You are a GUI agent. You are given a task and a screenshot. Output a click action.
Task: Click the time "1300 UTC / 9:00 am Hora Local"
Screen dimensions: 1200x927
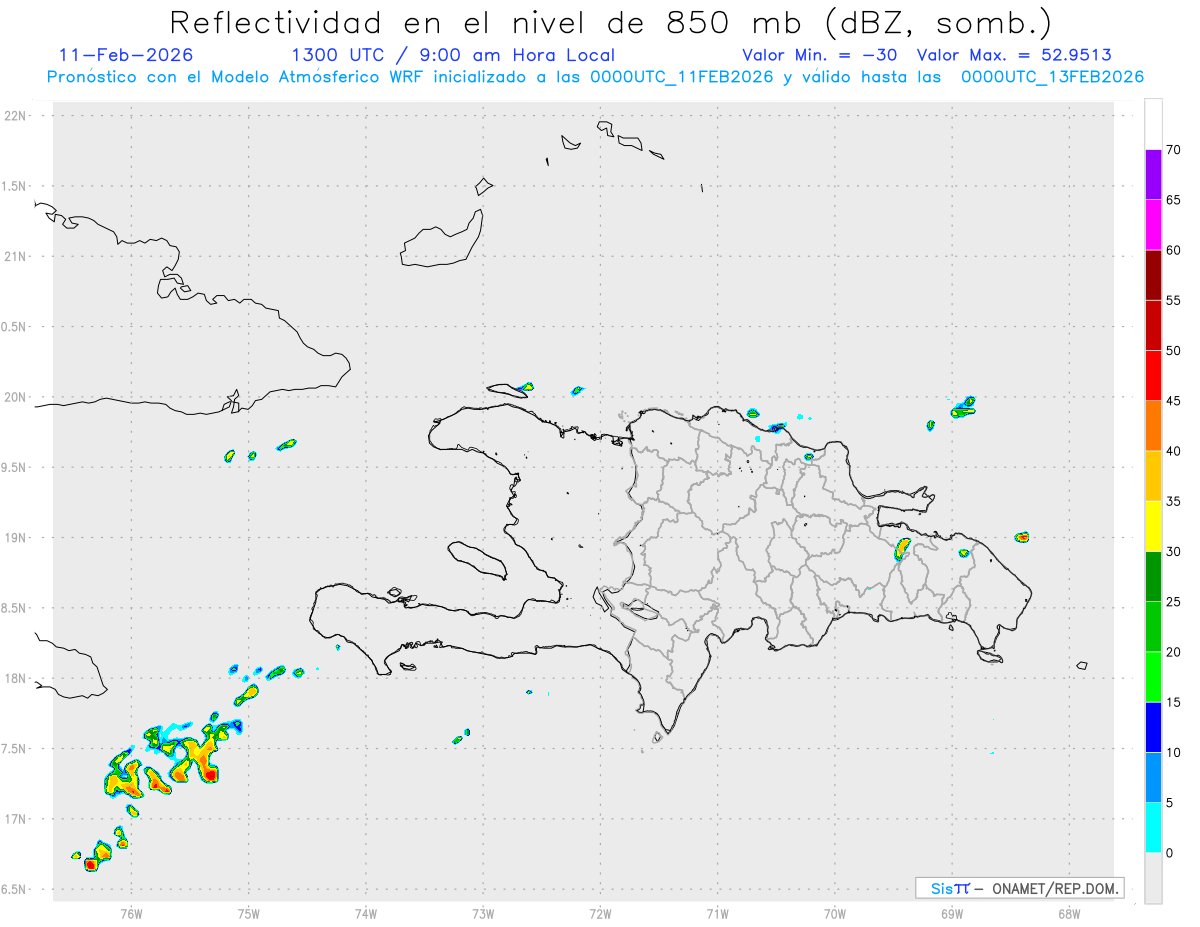[x=453, y=55]
